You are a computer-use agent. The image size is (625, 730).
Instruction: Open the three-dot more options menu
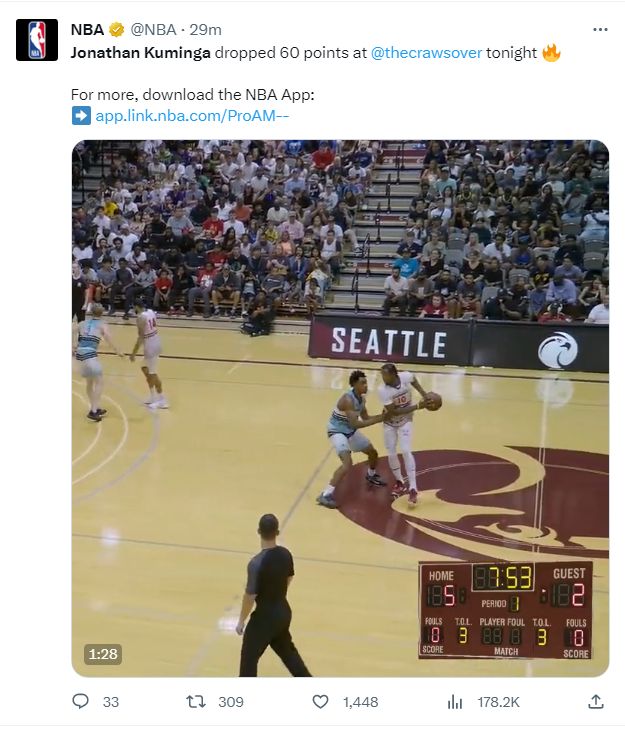[600, 29]
